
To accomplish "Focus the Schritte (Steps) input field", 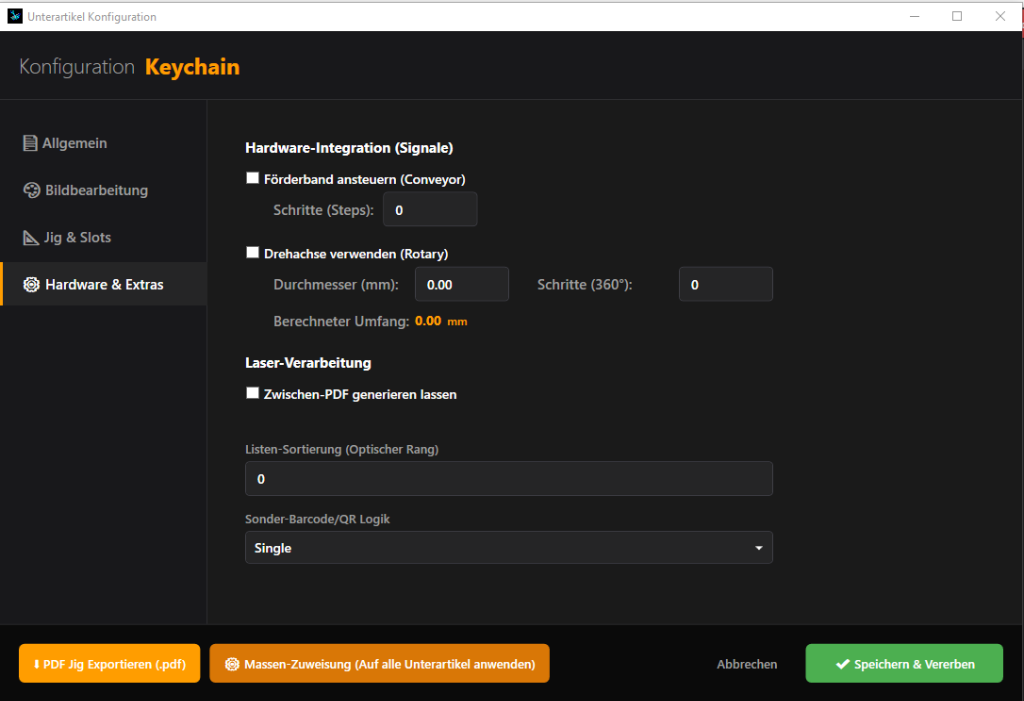I will click(x=430, y=210).
